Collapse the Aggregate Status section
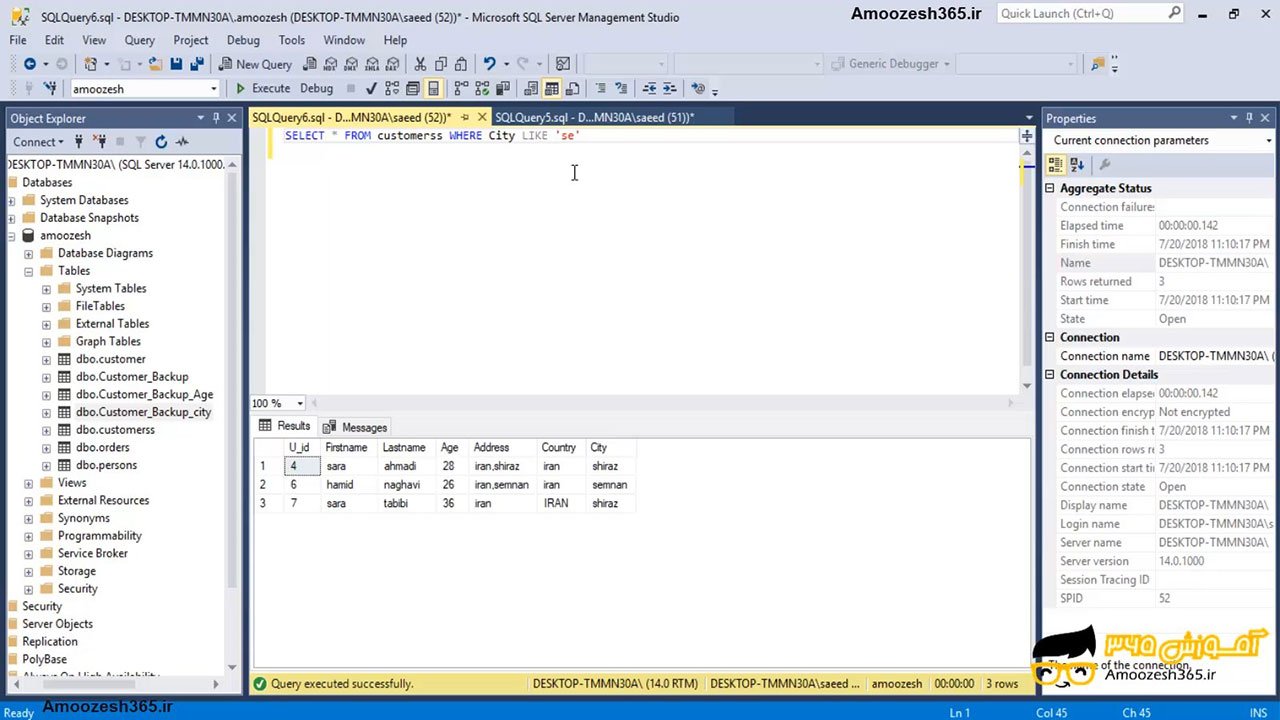 [1050, 188]
